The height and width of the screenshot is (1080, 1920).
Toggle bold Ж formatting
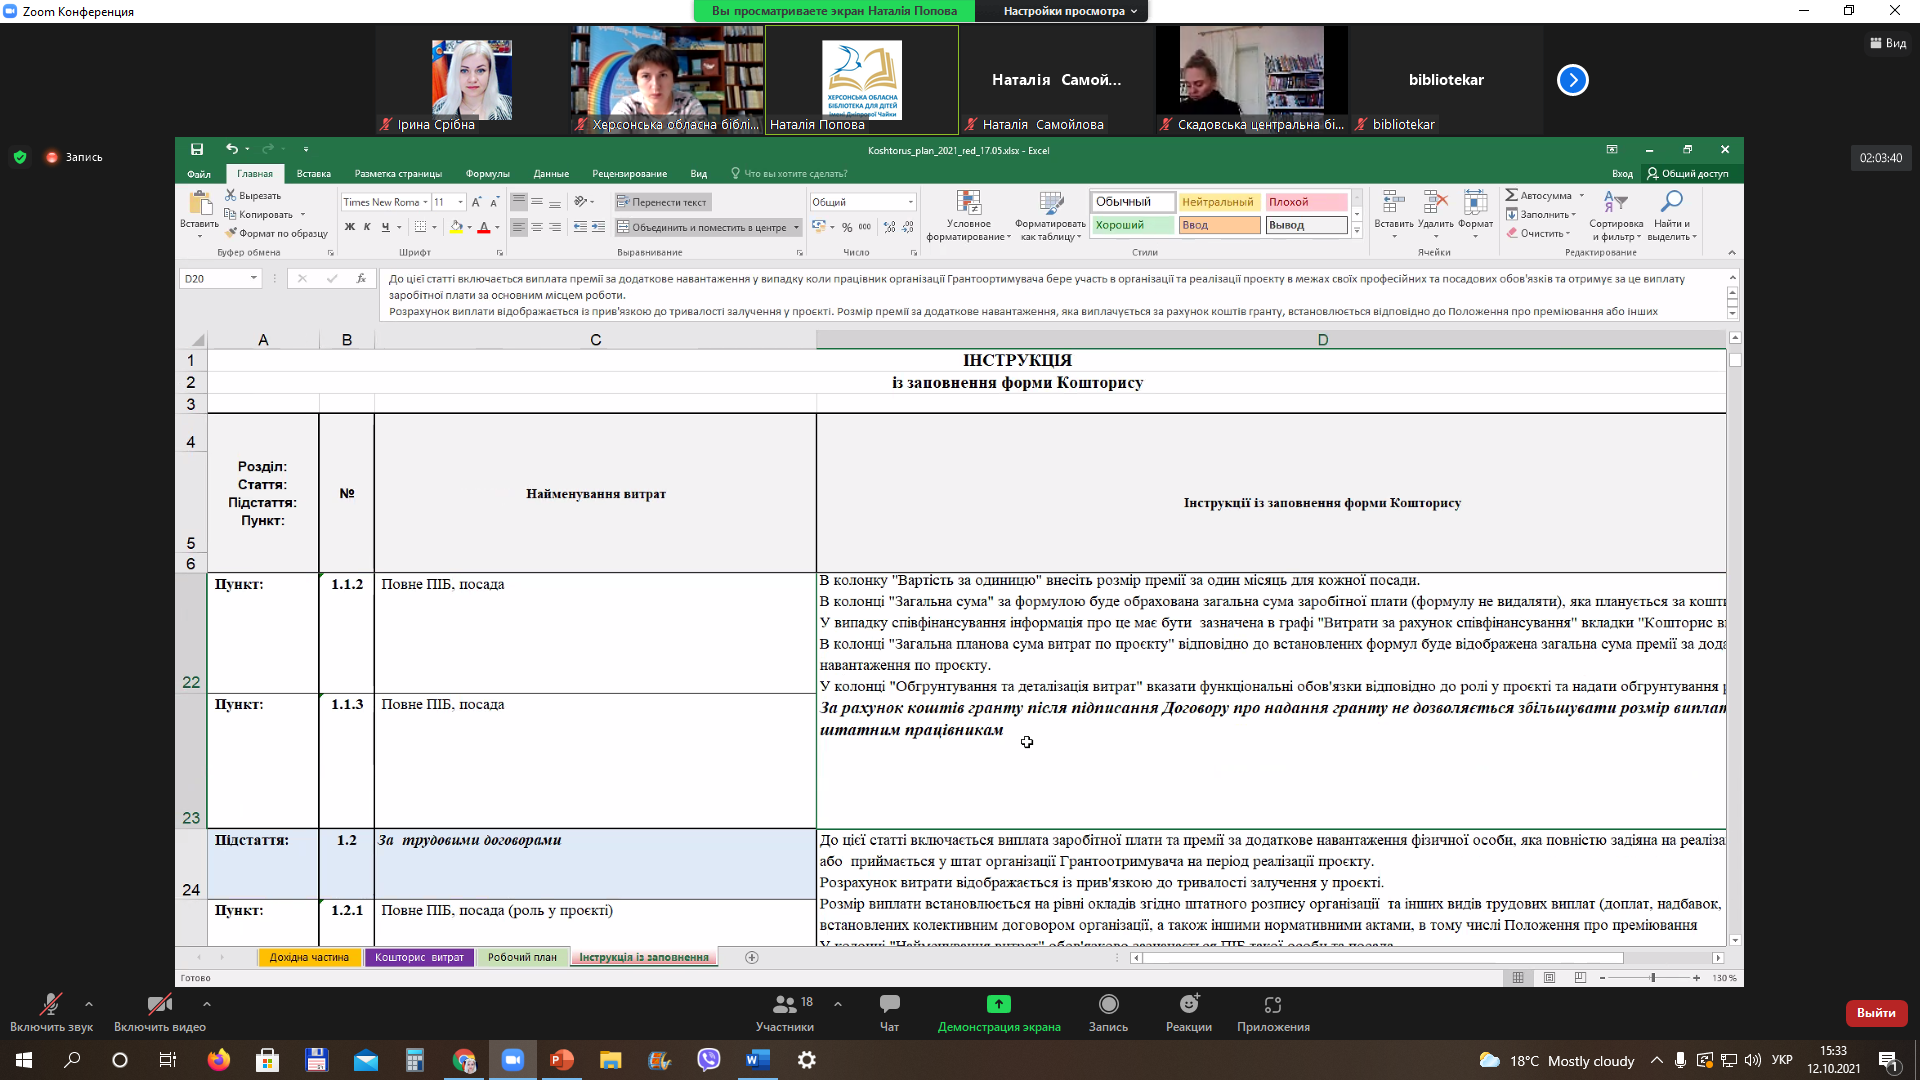(x=350, y=227)
